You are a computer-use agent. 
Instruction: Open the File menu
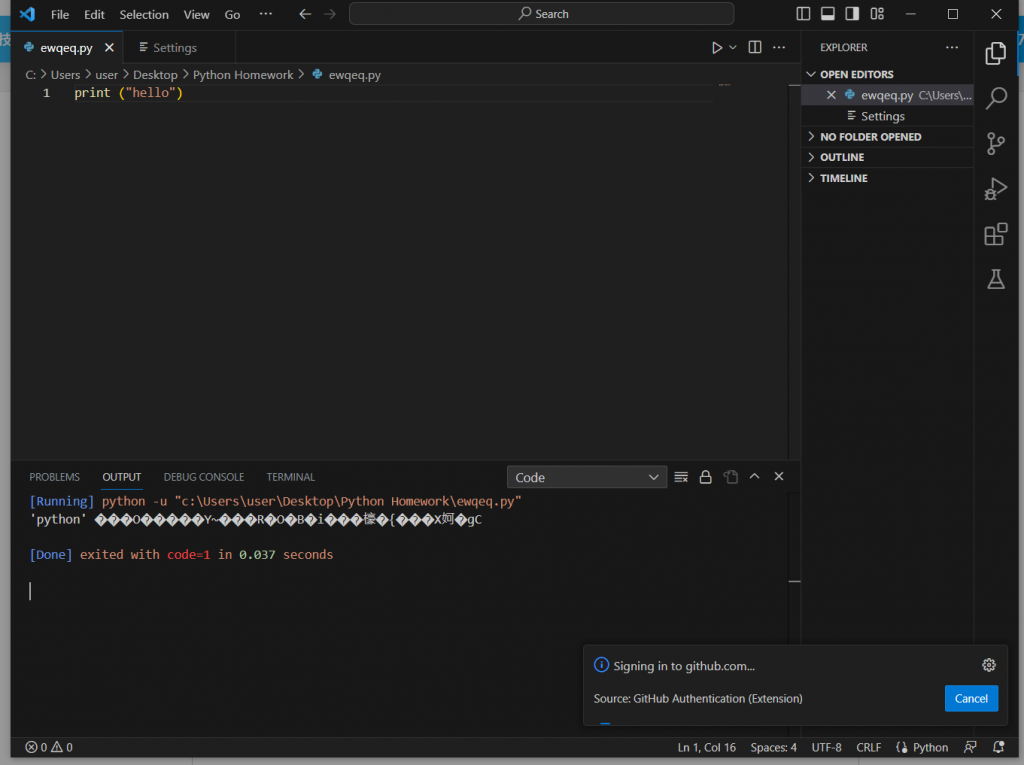pyautogui.click(x=60, y=14)
